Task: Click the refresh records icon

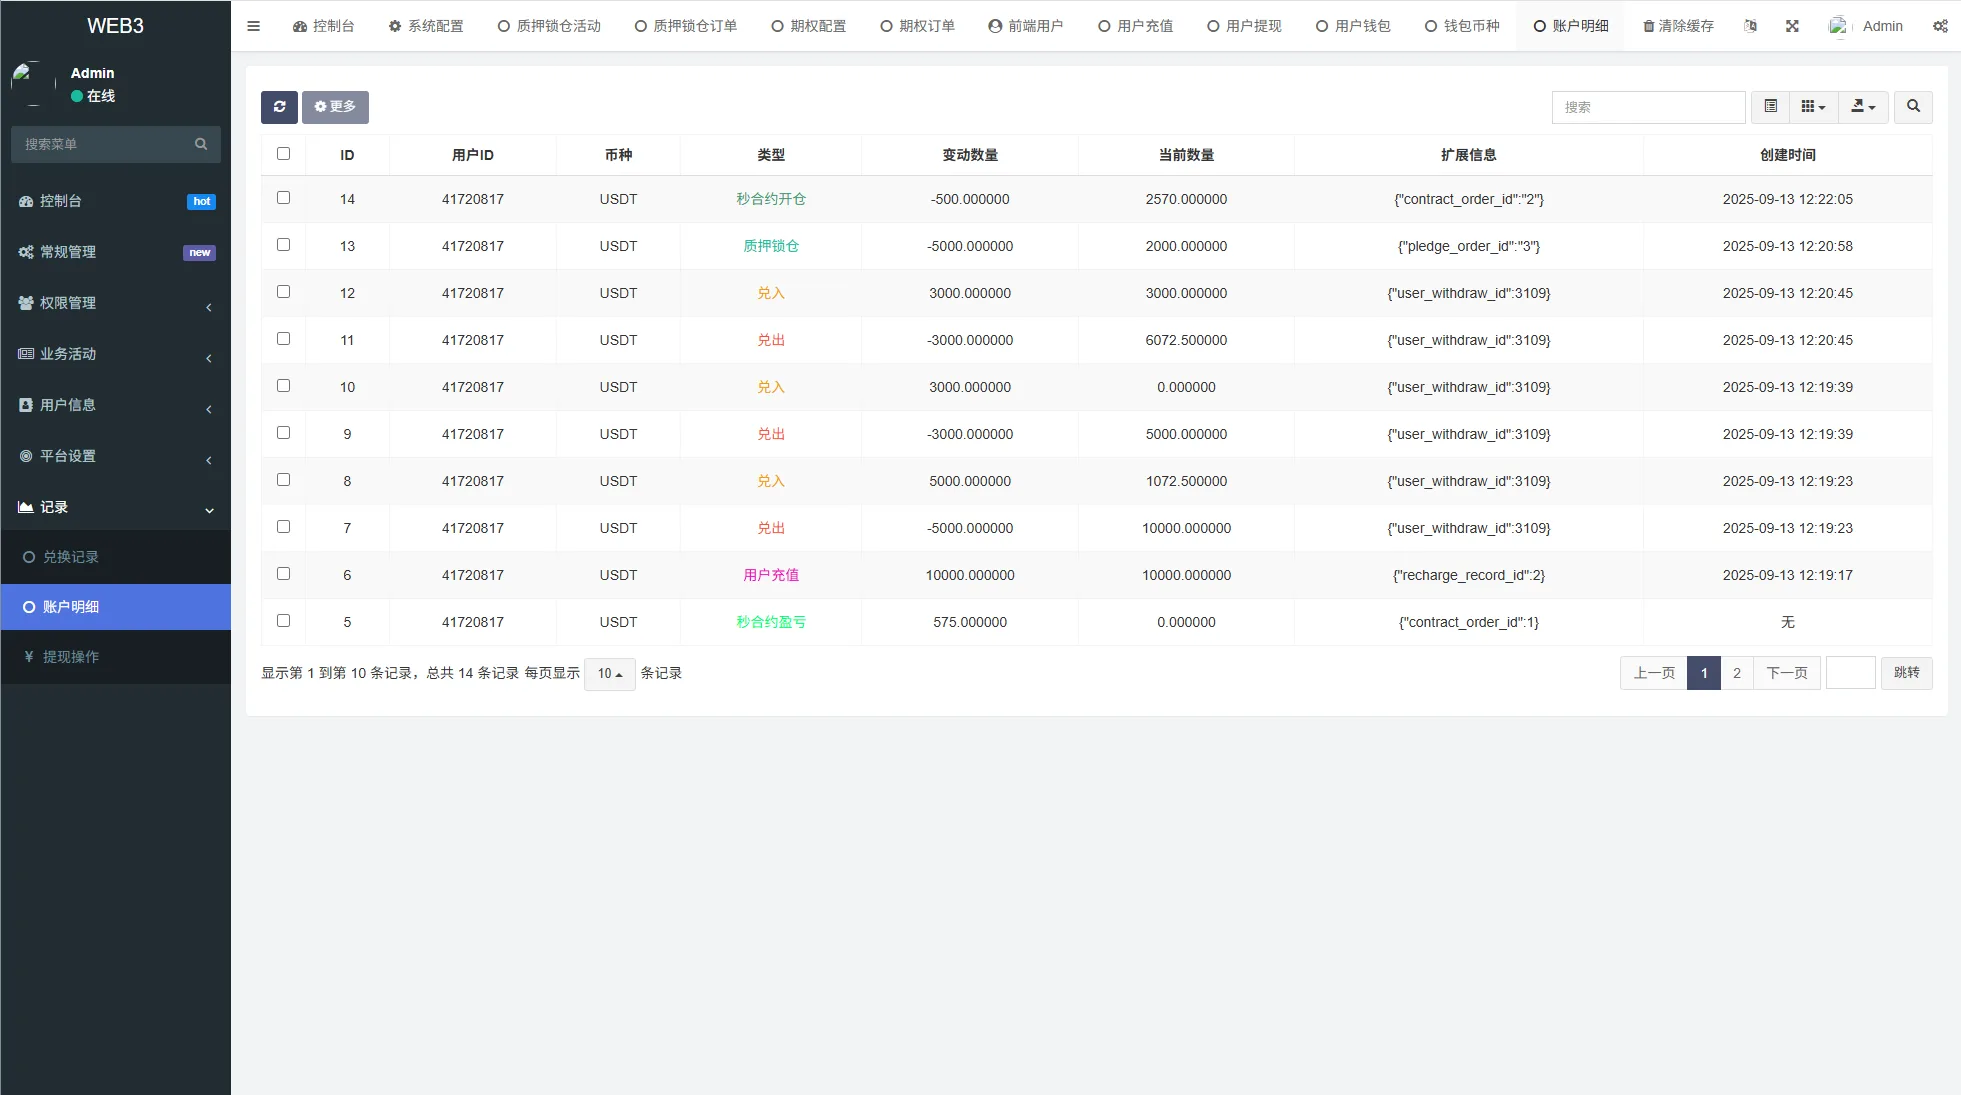Action: click(x=279, y=107)
